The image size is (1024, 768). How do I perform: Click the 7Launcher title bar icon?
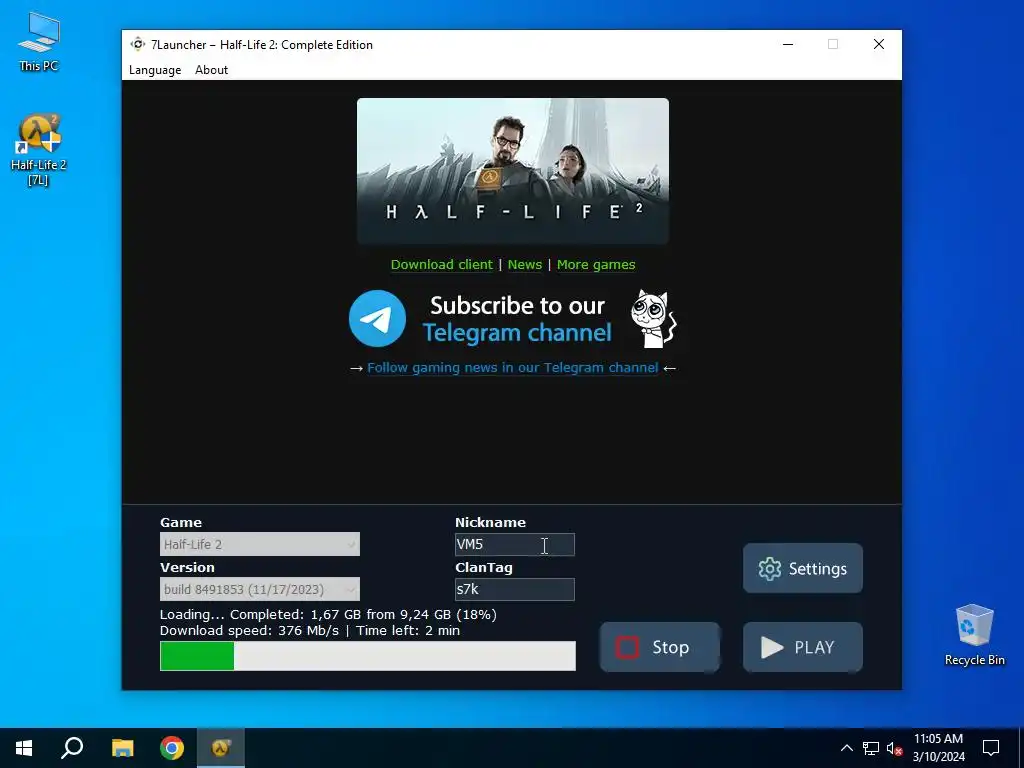coord(137,44)
